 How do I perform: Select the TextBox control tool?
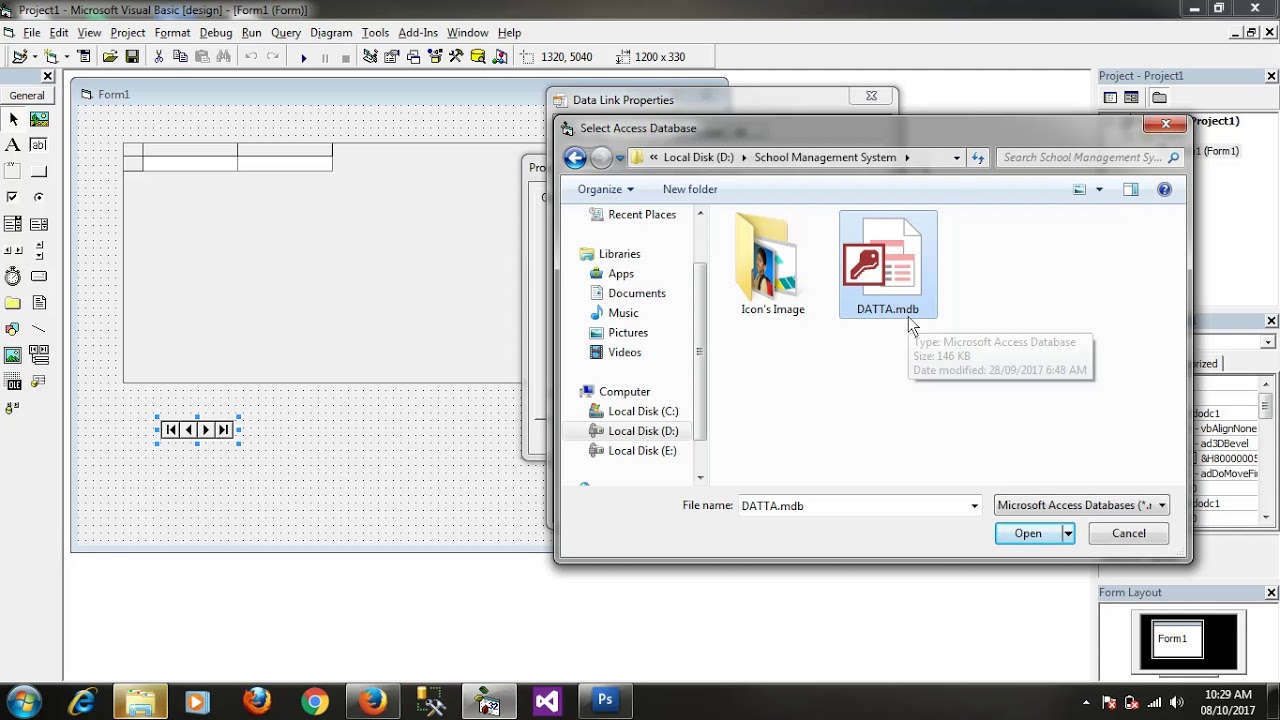tap(39, 145)
